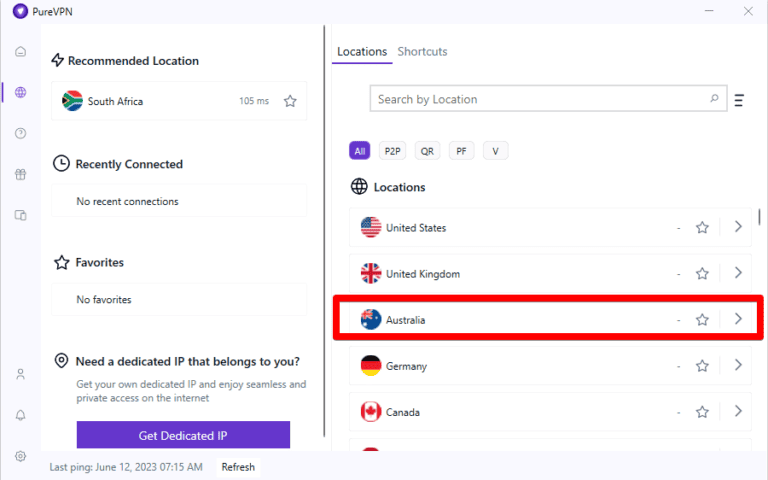Image resolution: width=768 pixels, height=480 pixels.
Task: Switch to the Shortcuts tab
Action: point(422,52)
